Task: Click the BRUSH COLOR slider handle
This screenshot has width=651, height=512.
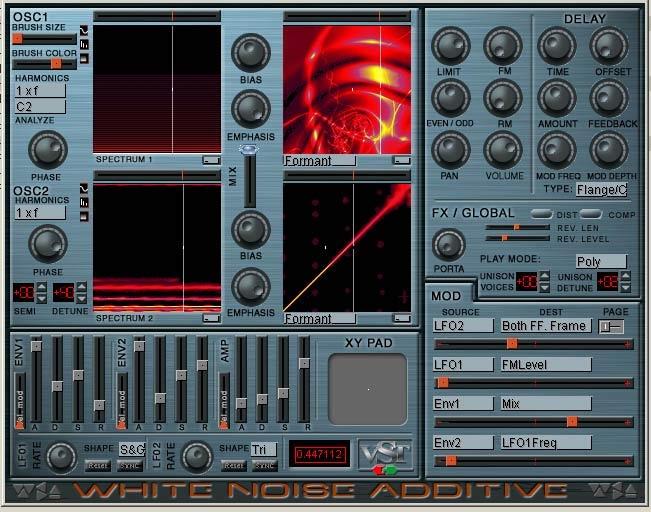Action: [56, 64]
